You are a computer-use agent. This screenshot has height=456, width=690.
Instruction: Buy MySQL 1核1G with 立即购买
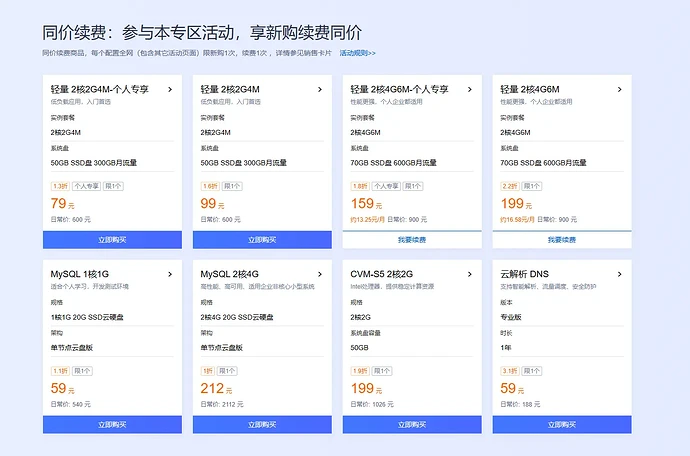(112, 425)
